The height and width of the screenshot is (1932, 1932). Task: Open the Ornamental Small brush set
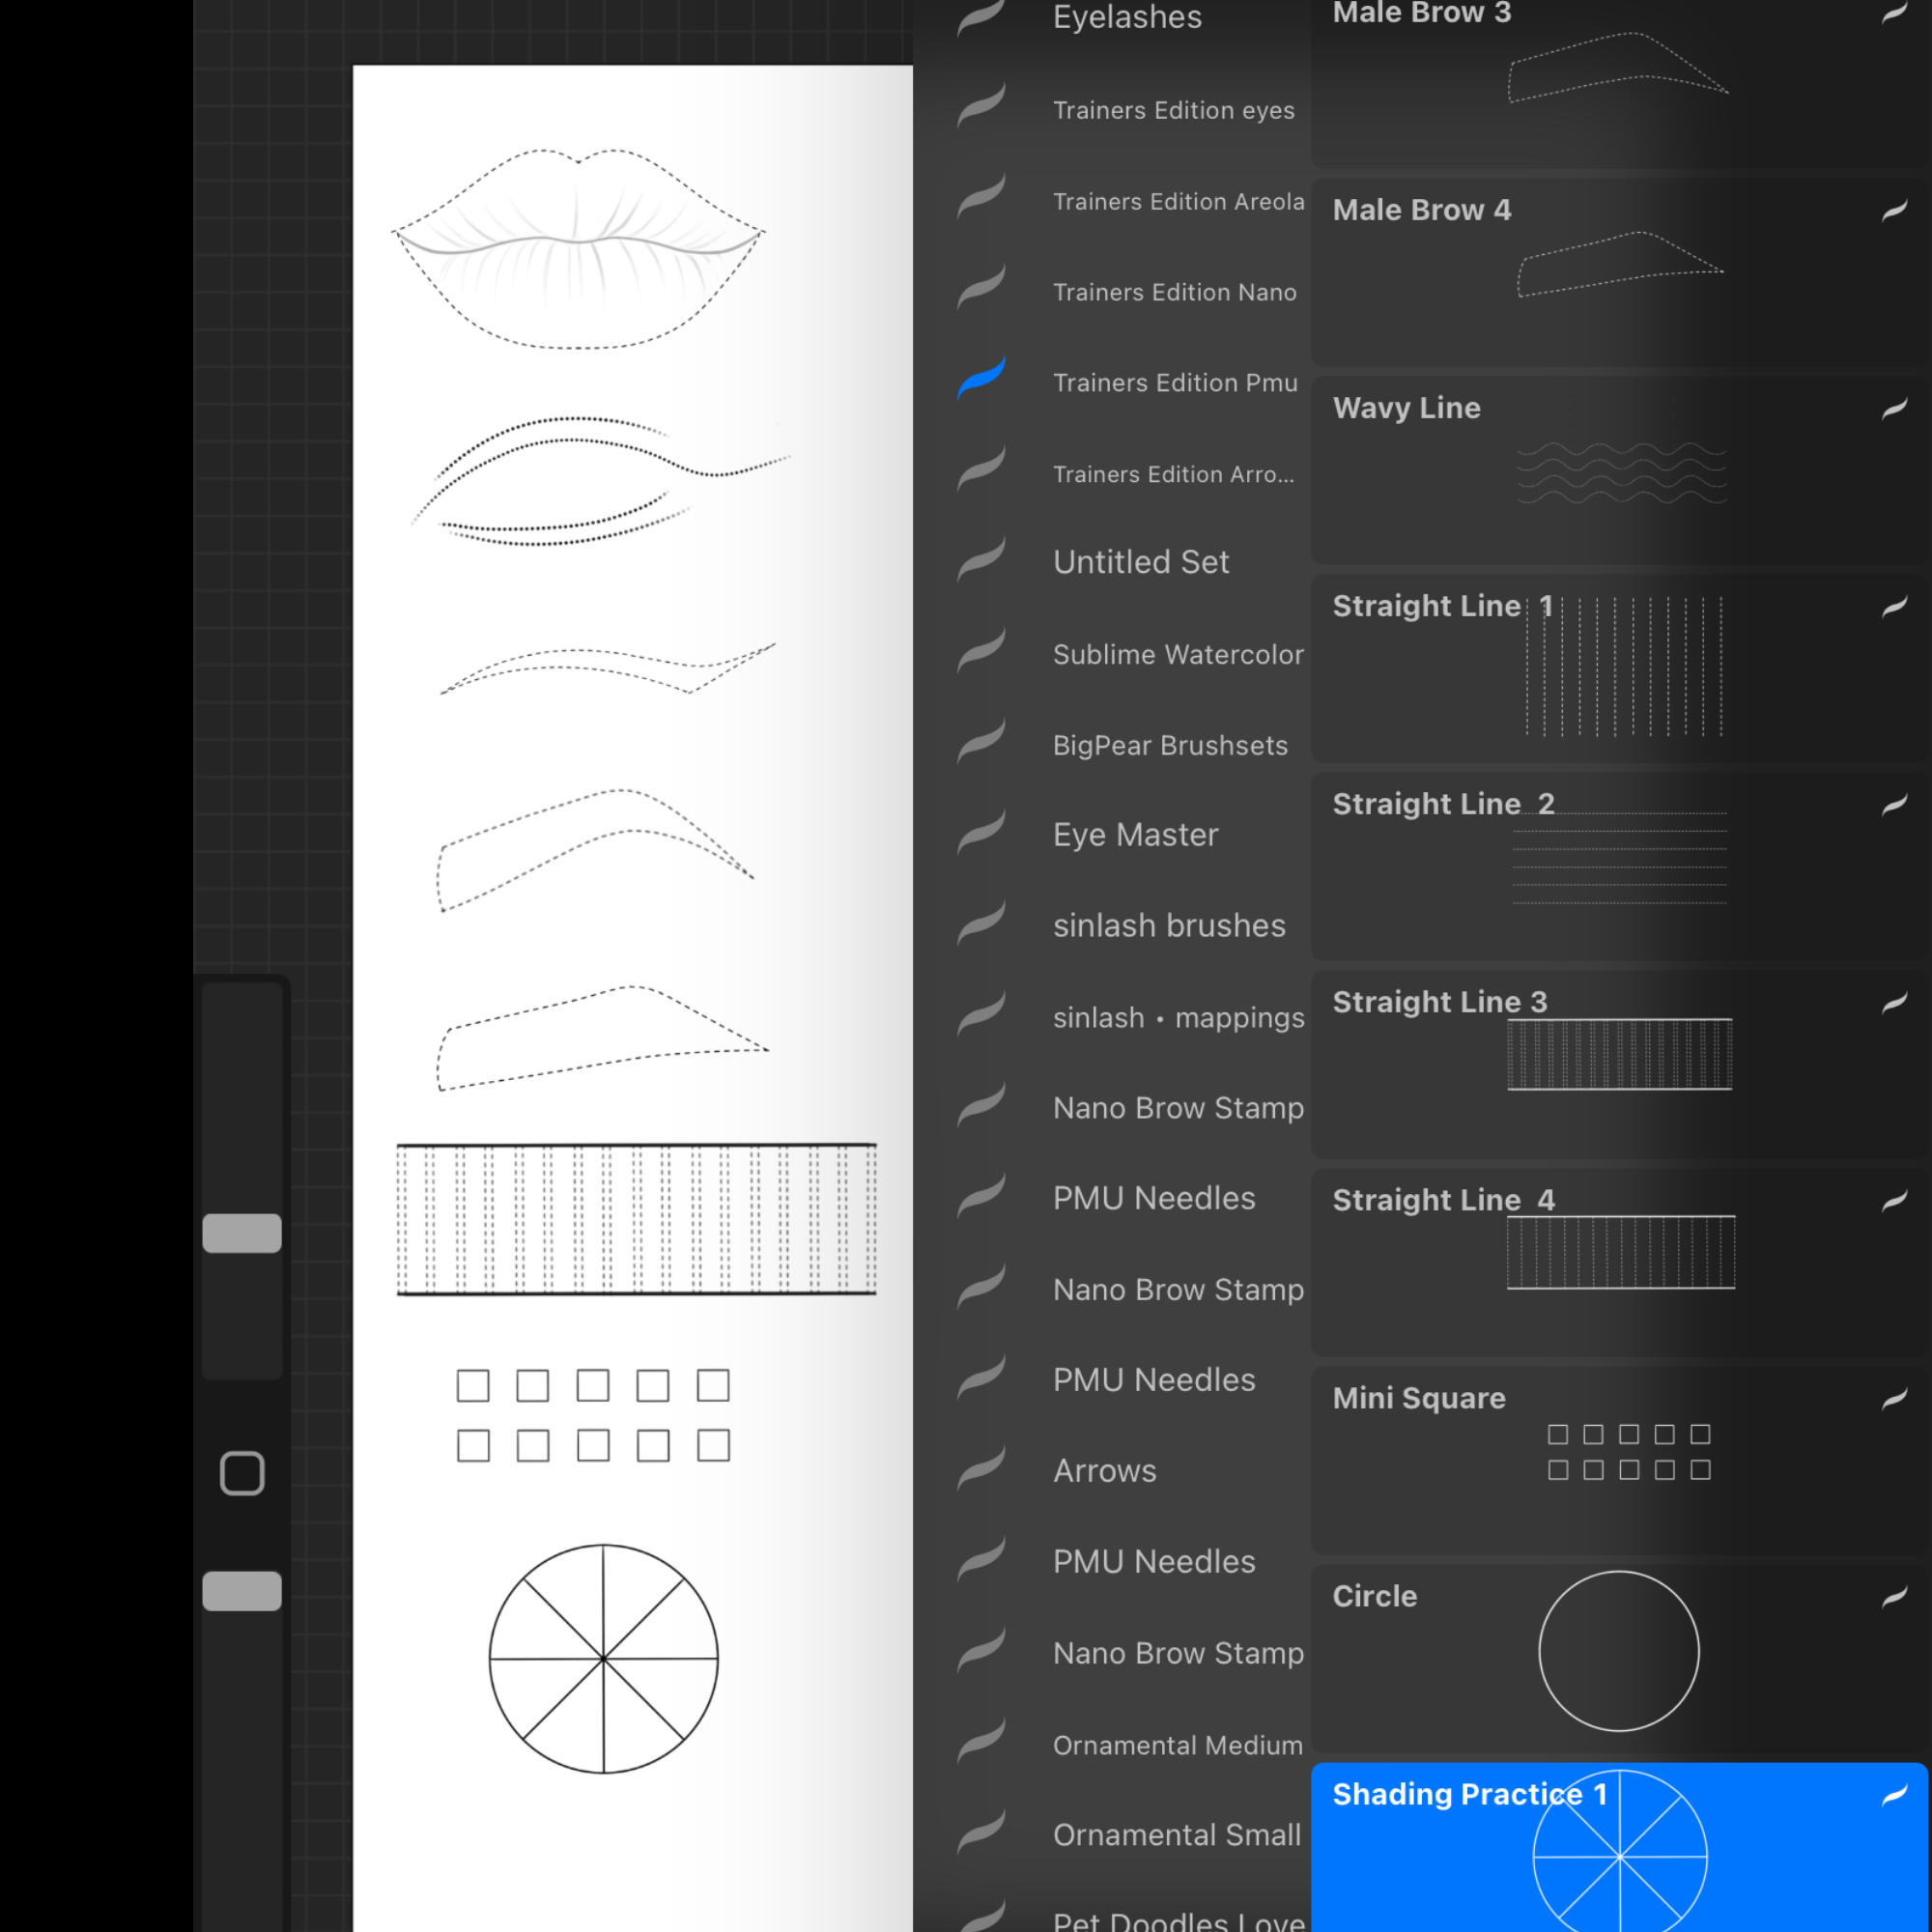1177,1835
